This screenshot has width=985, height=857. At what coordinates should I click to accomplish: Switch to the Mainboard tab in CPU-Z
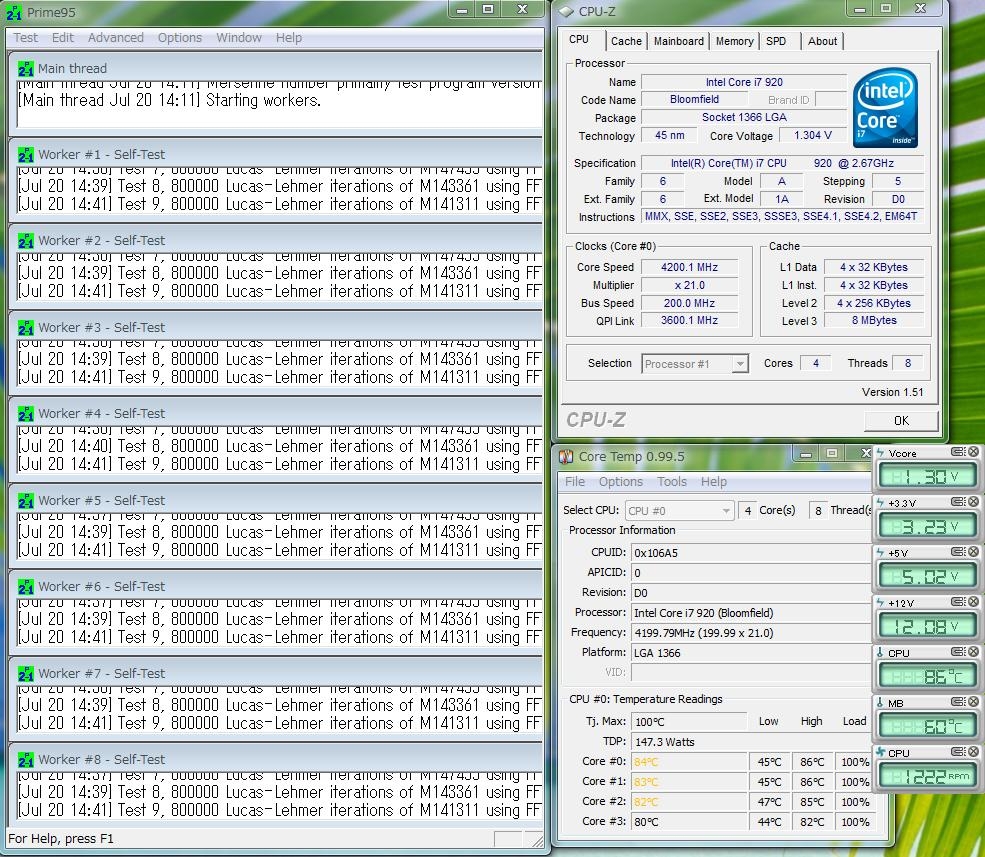pos(679,41)
